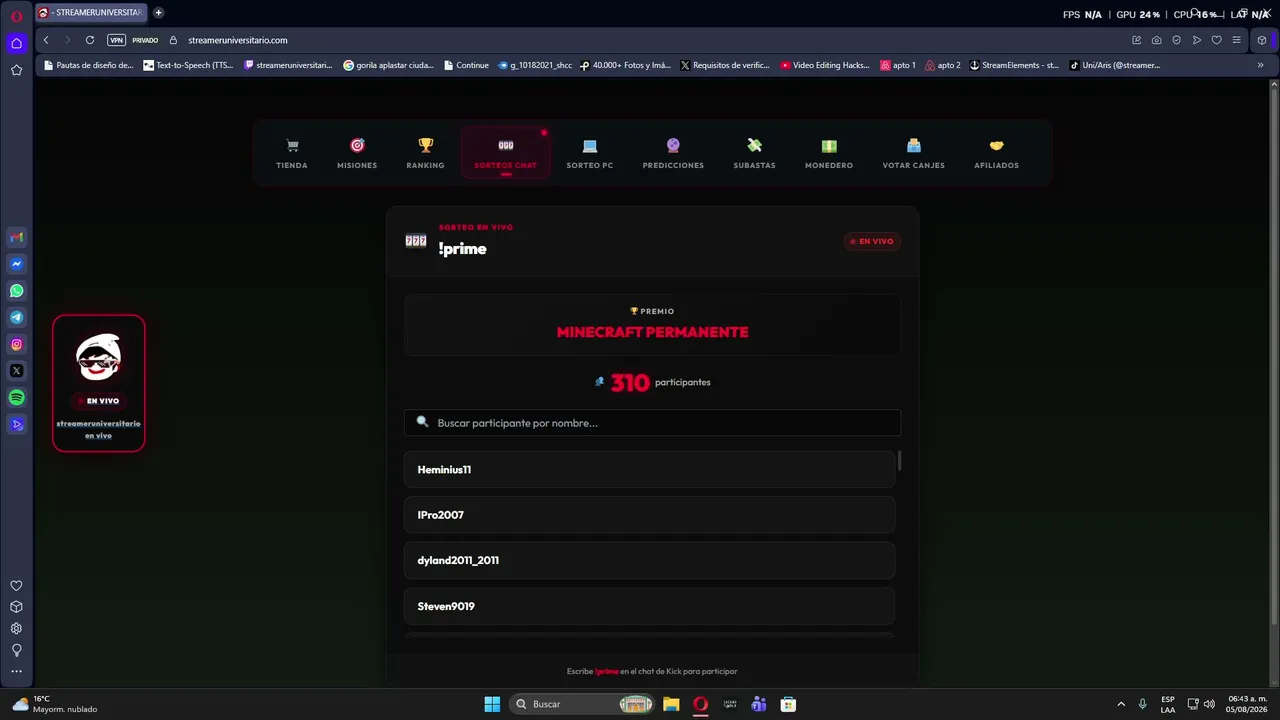
Task: Select participant dyland2011_2011
Action: click(649, 561)
